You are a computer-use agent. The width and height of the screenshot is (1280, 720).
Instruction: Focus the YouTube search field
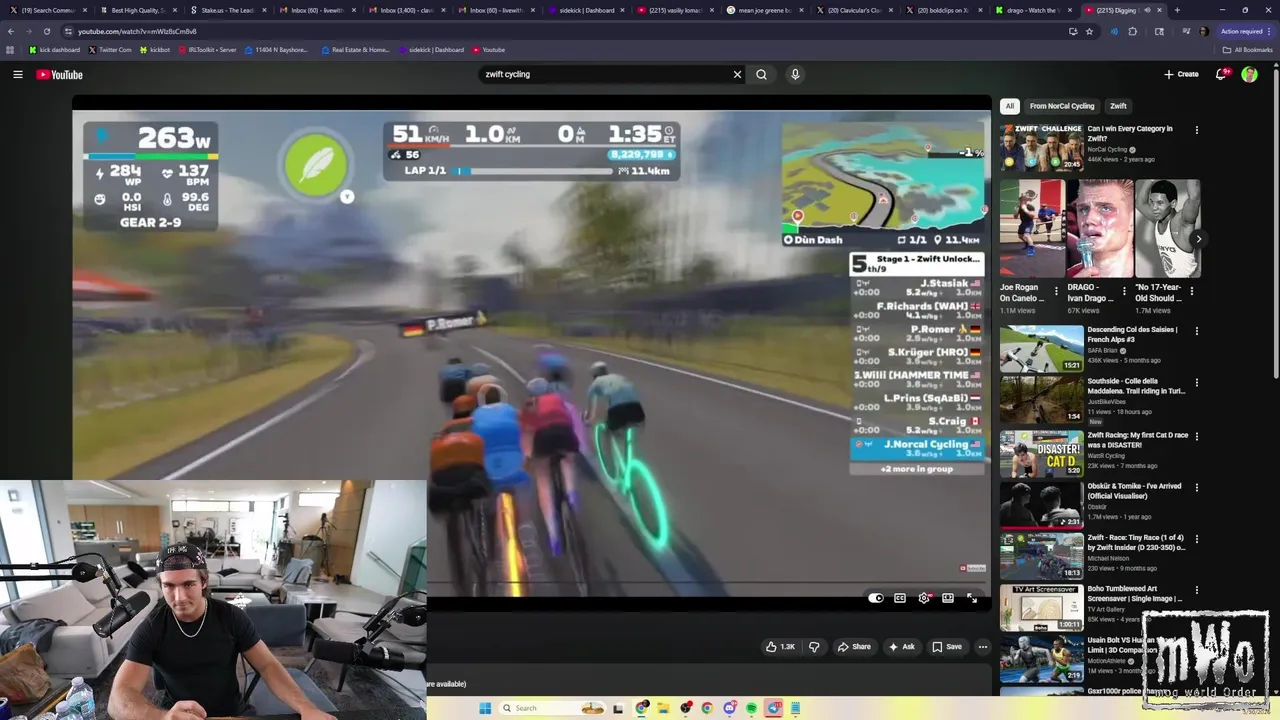605,74
